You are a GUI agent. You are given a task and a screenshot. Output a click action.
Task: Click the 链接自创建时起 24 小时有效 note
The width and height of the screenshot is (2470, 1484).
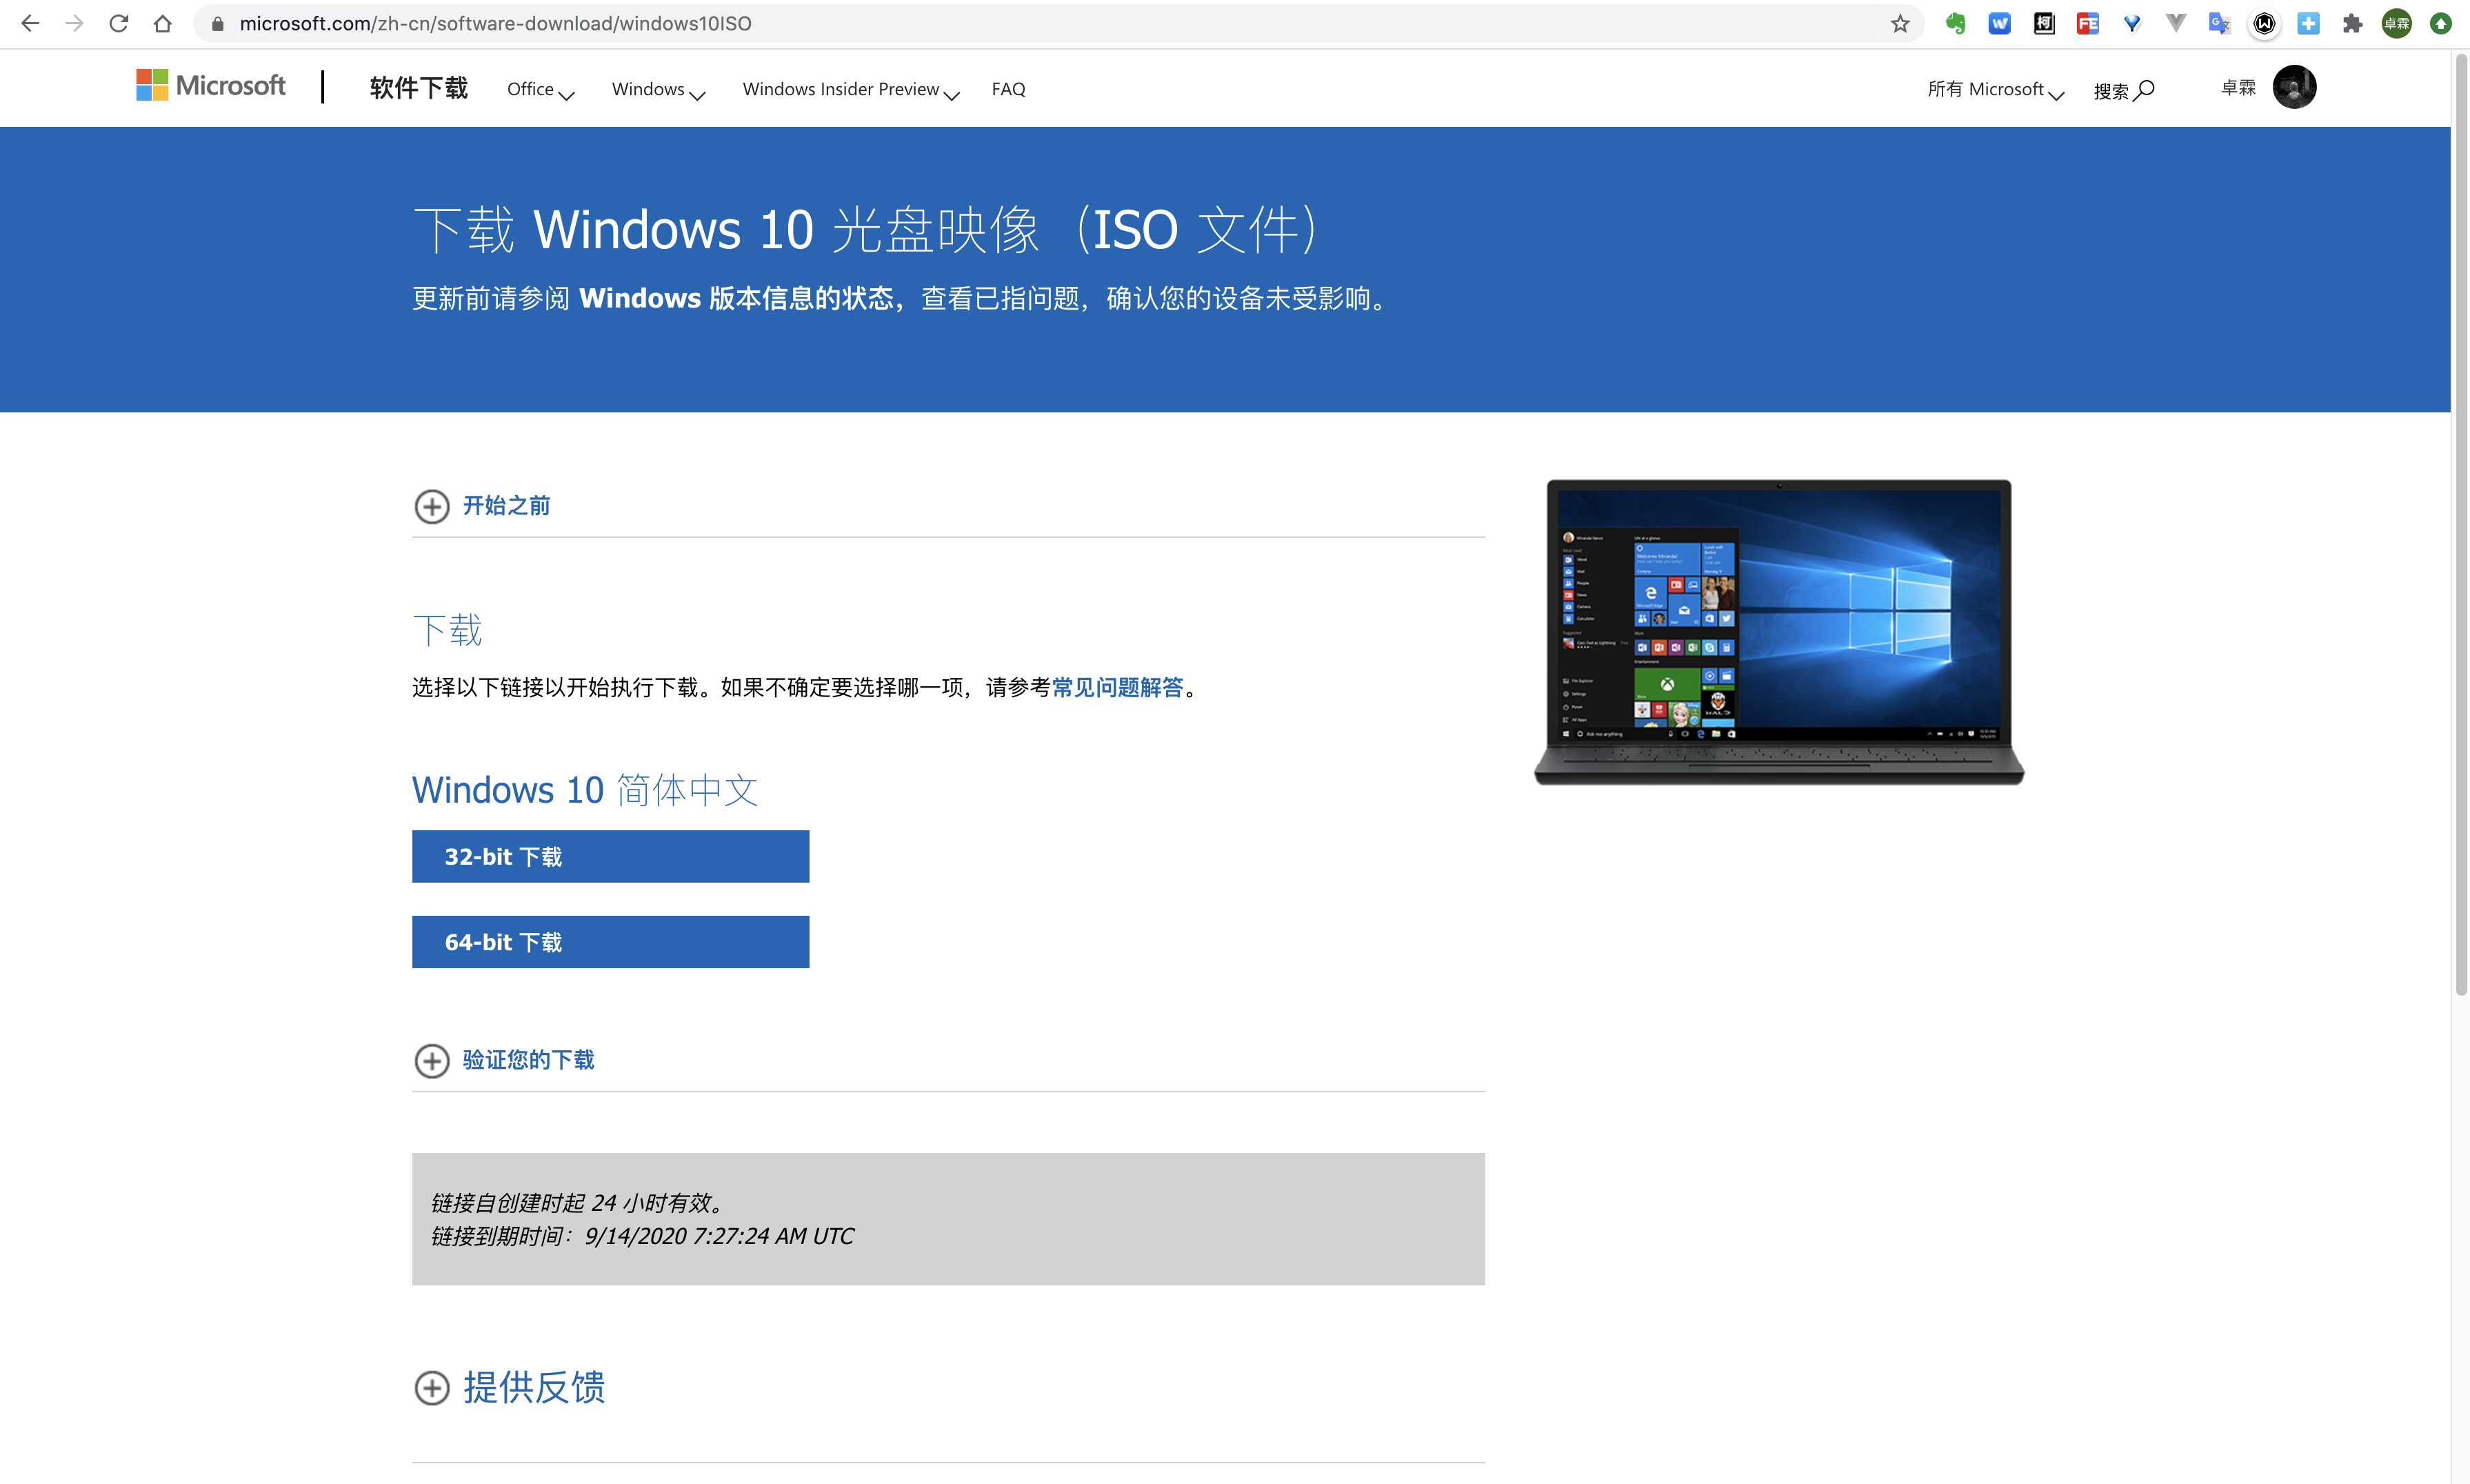tap(577, 1203)
